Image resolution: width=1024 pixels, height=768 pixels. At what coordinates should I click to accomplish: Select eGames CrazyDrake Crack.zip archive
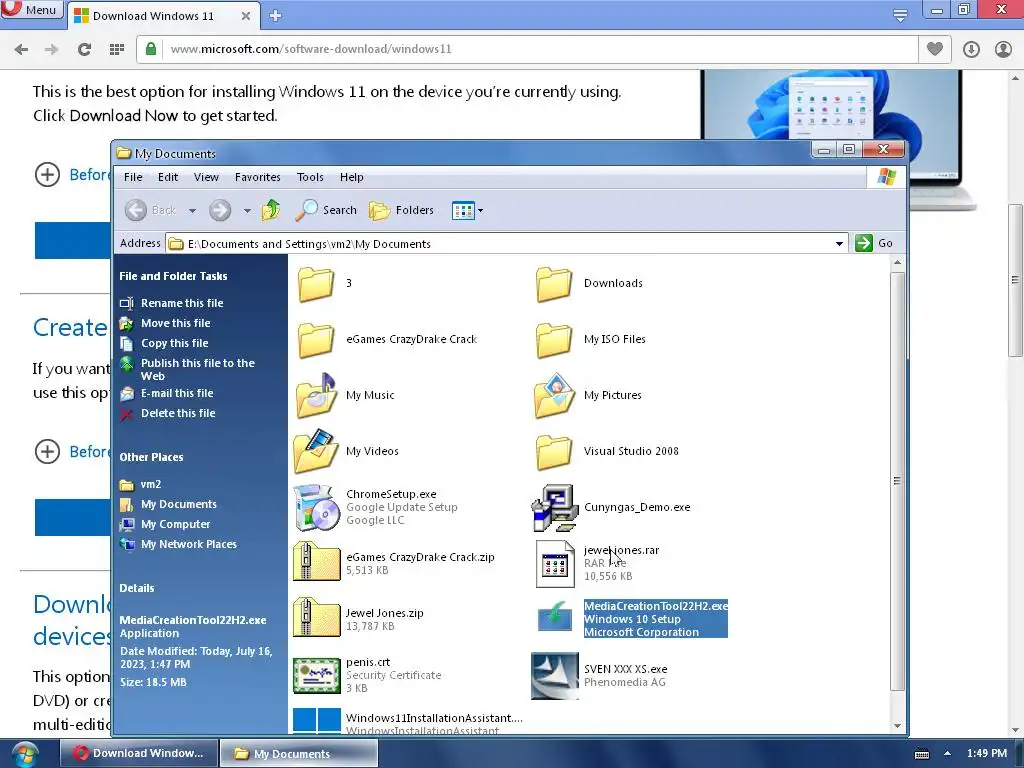pos(317,562)
